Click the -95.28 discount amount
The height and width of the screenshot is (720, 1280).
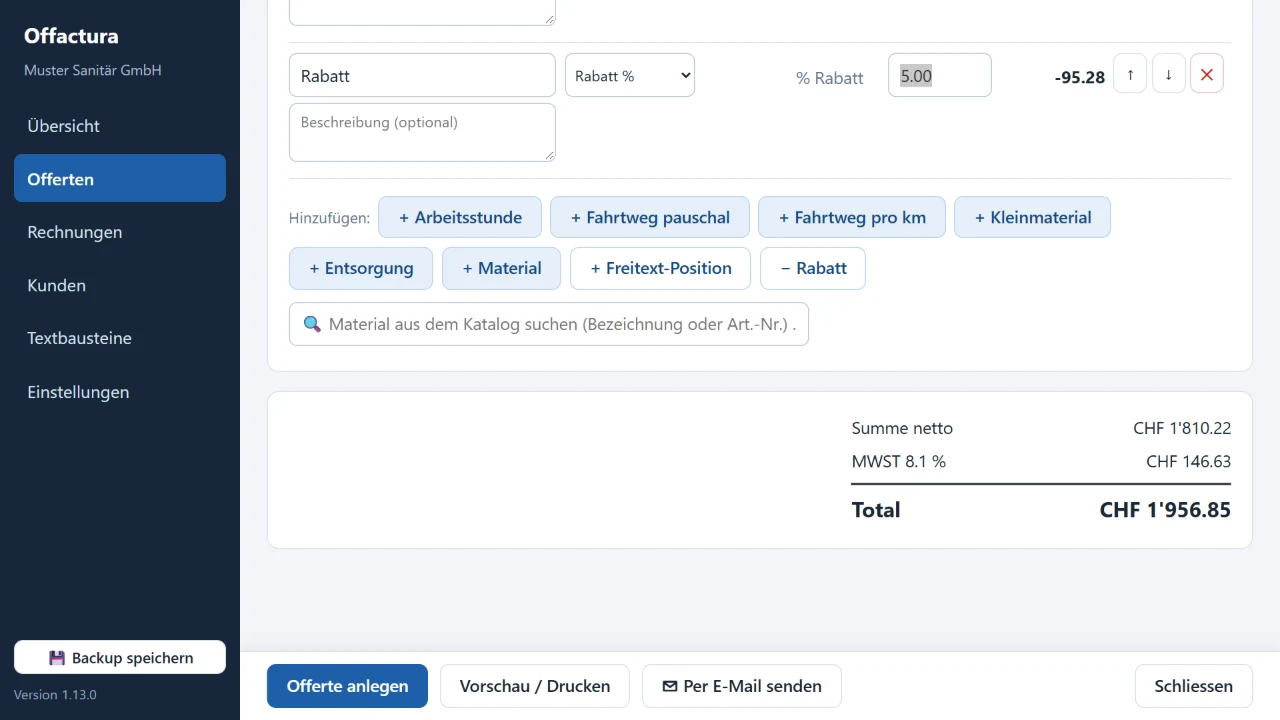coord(1080,77)
